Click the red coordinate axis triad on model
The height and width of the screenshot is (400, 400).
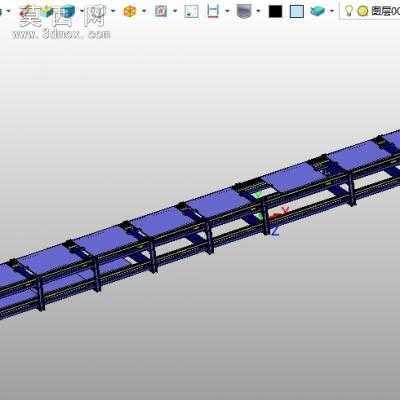point(279,213)
